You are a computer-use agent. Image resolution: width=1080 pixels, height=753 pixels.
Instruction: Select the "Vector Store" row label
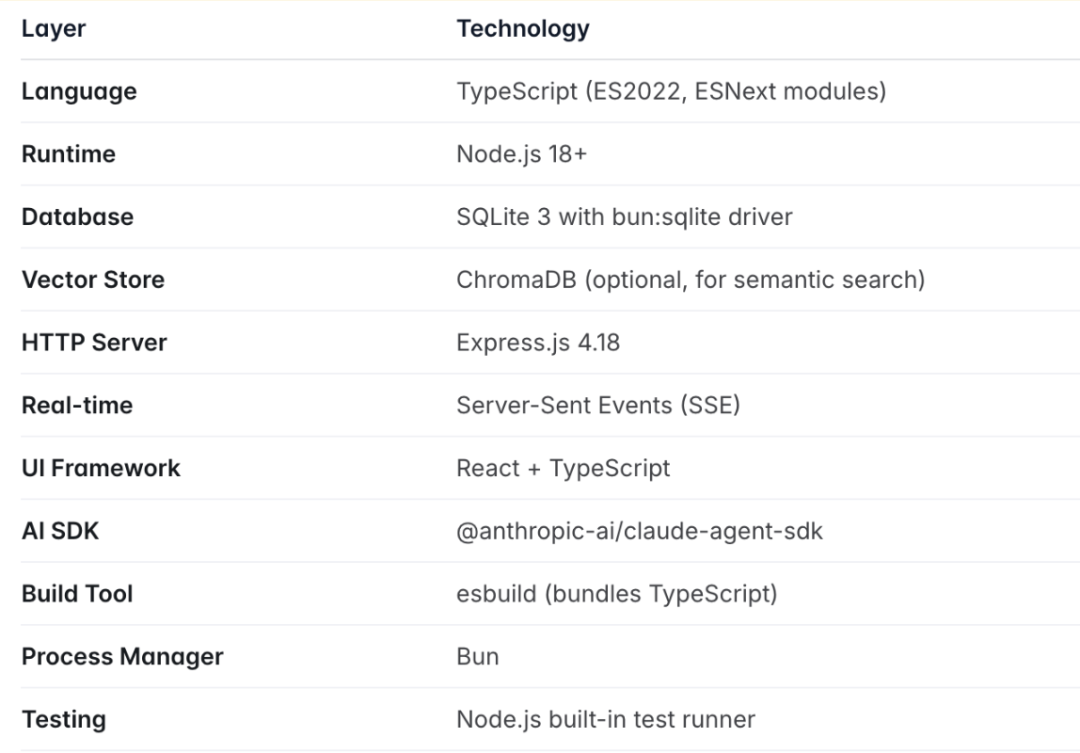coord(93,280)
